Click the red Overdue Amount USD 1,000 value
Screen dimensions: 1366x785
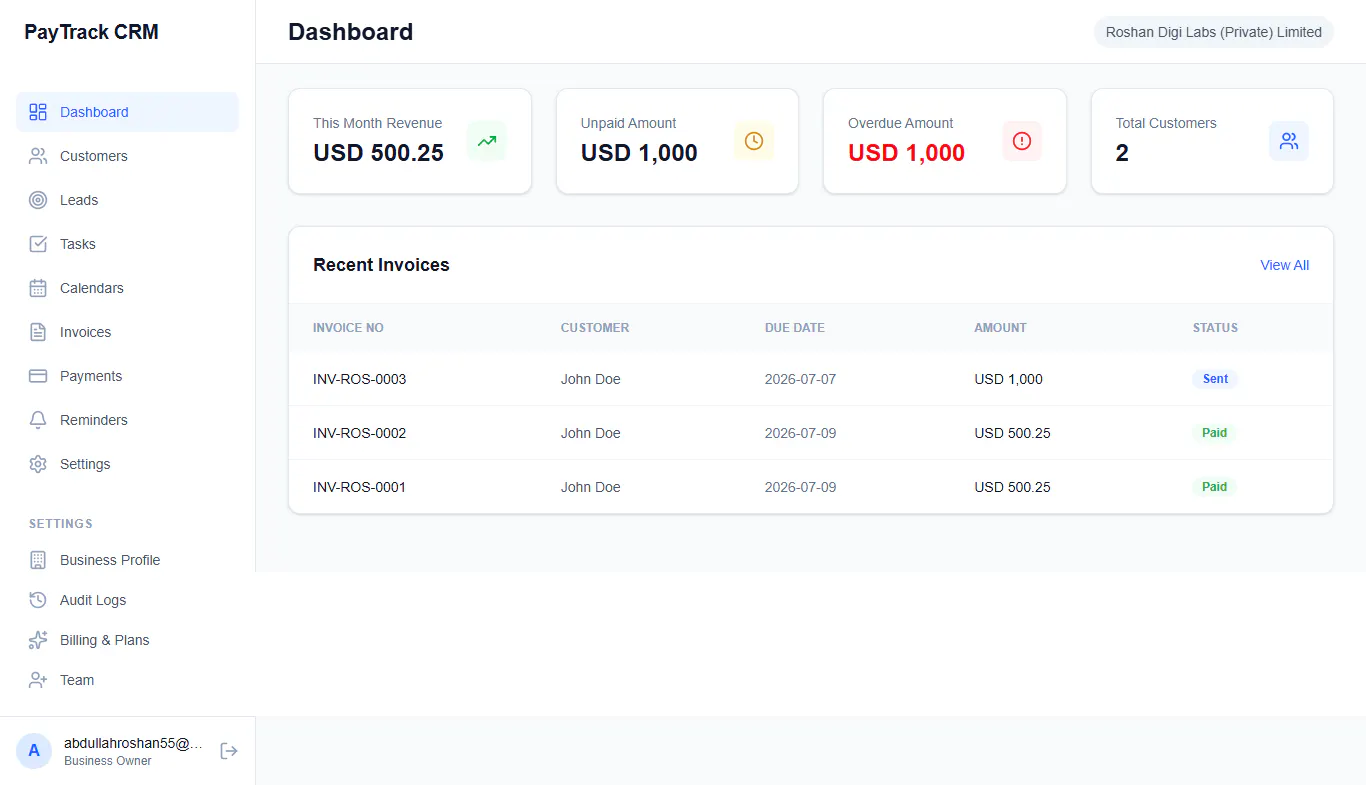pyautogui.click(x=906, y=153)
